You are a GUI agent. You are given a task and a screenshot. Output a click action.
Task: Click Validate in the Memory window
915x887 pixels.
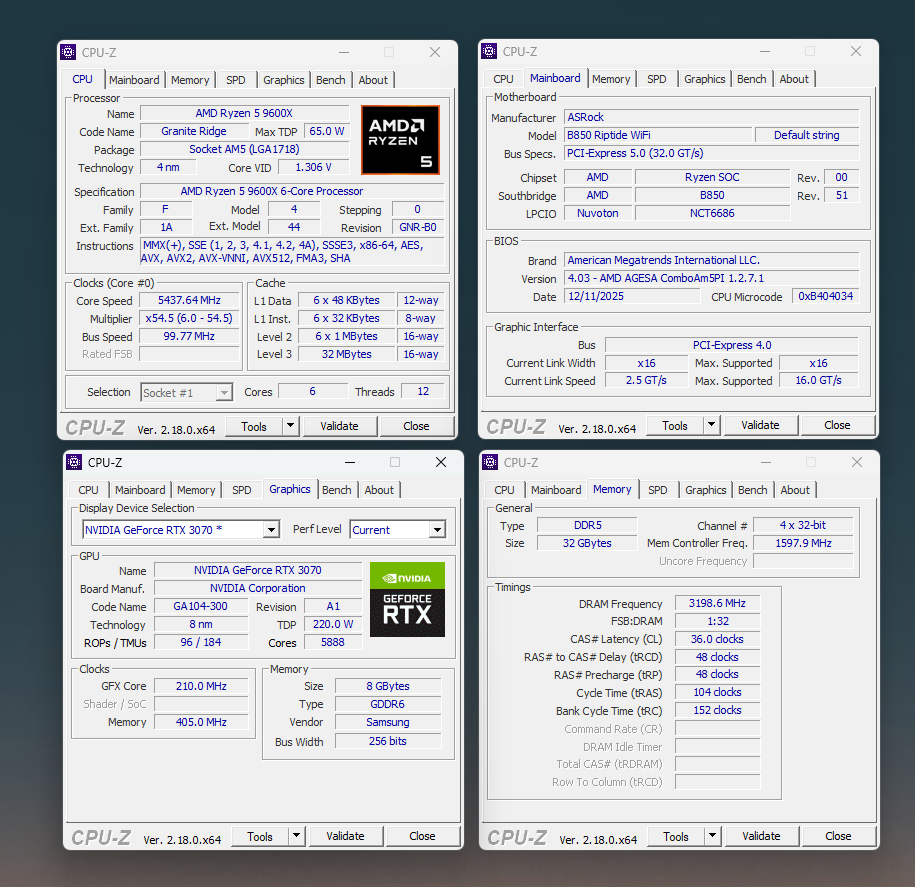point(762,836)
